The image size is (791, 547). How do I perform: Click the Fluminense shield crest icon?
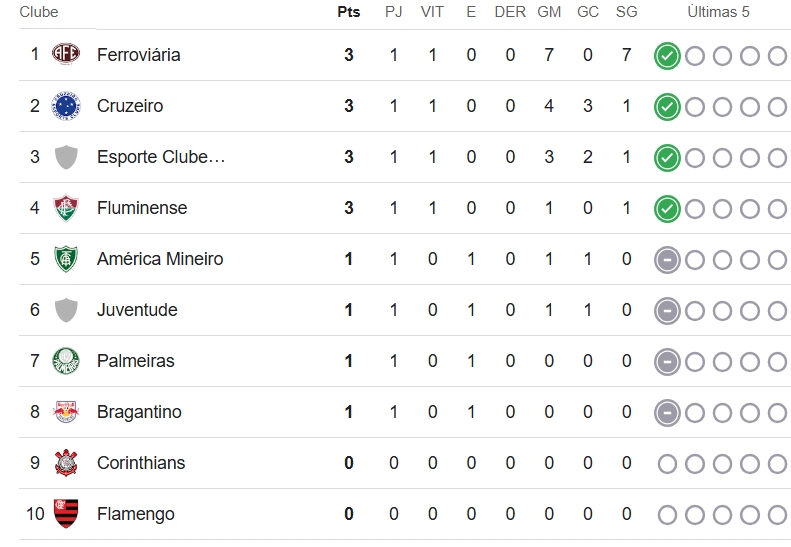click(x=66, y=207)
